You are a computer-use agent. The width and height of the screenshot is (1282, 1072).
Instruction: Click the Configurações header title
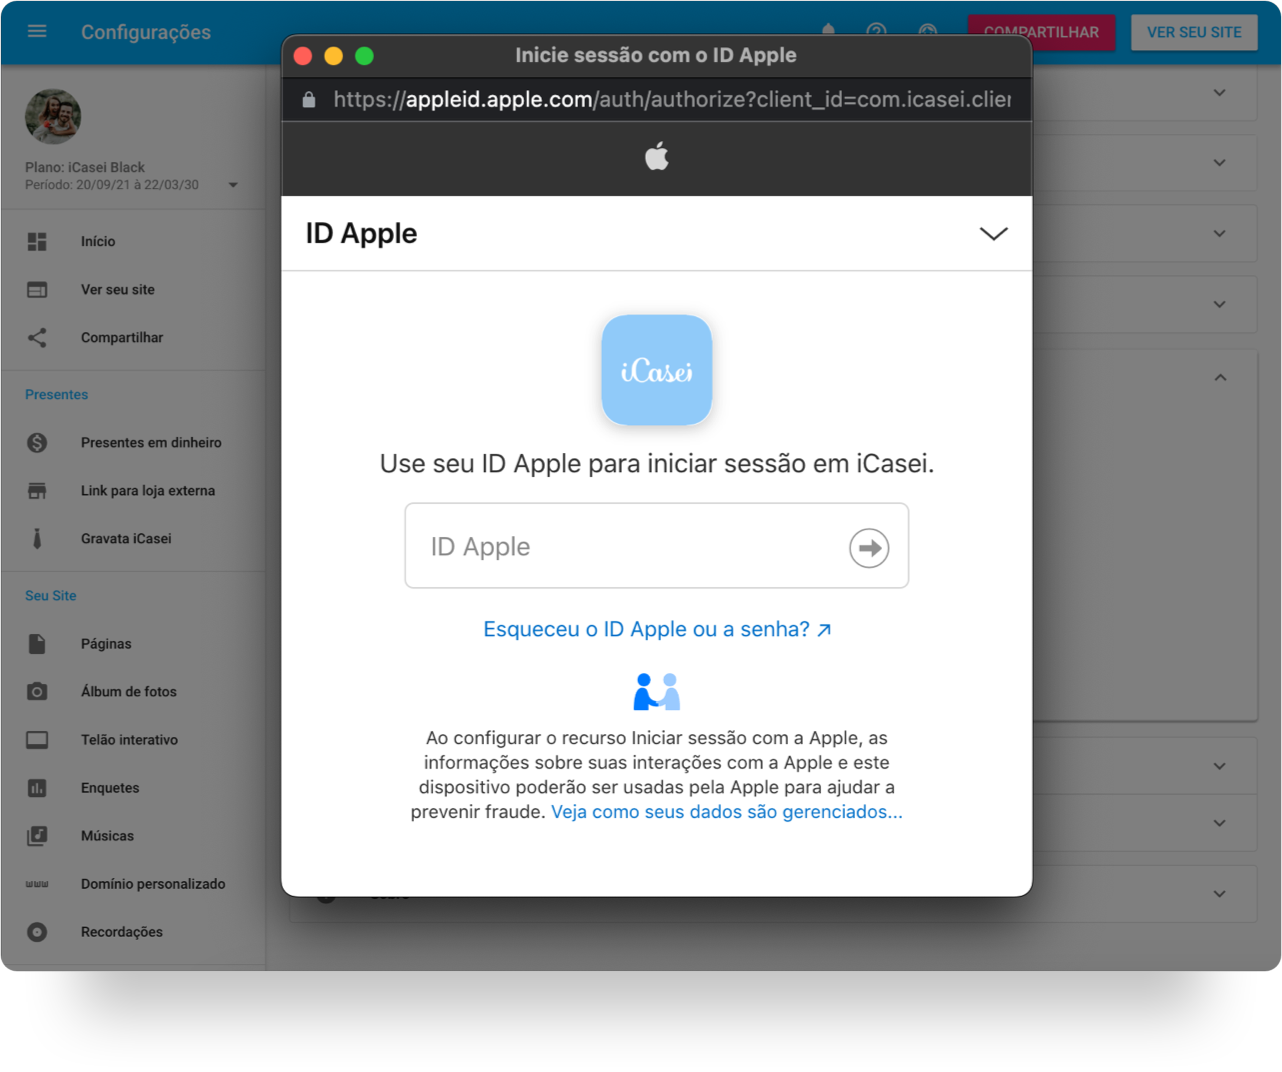146,32
